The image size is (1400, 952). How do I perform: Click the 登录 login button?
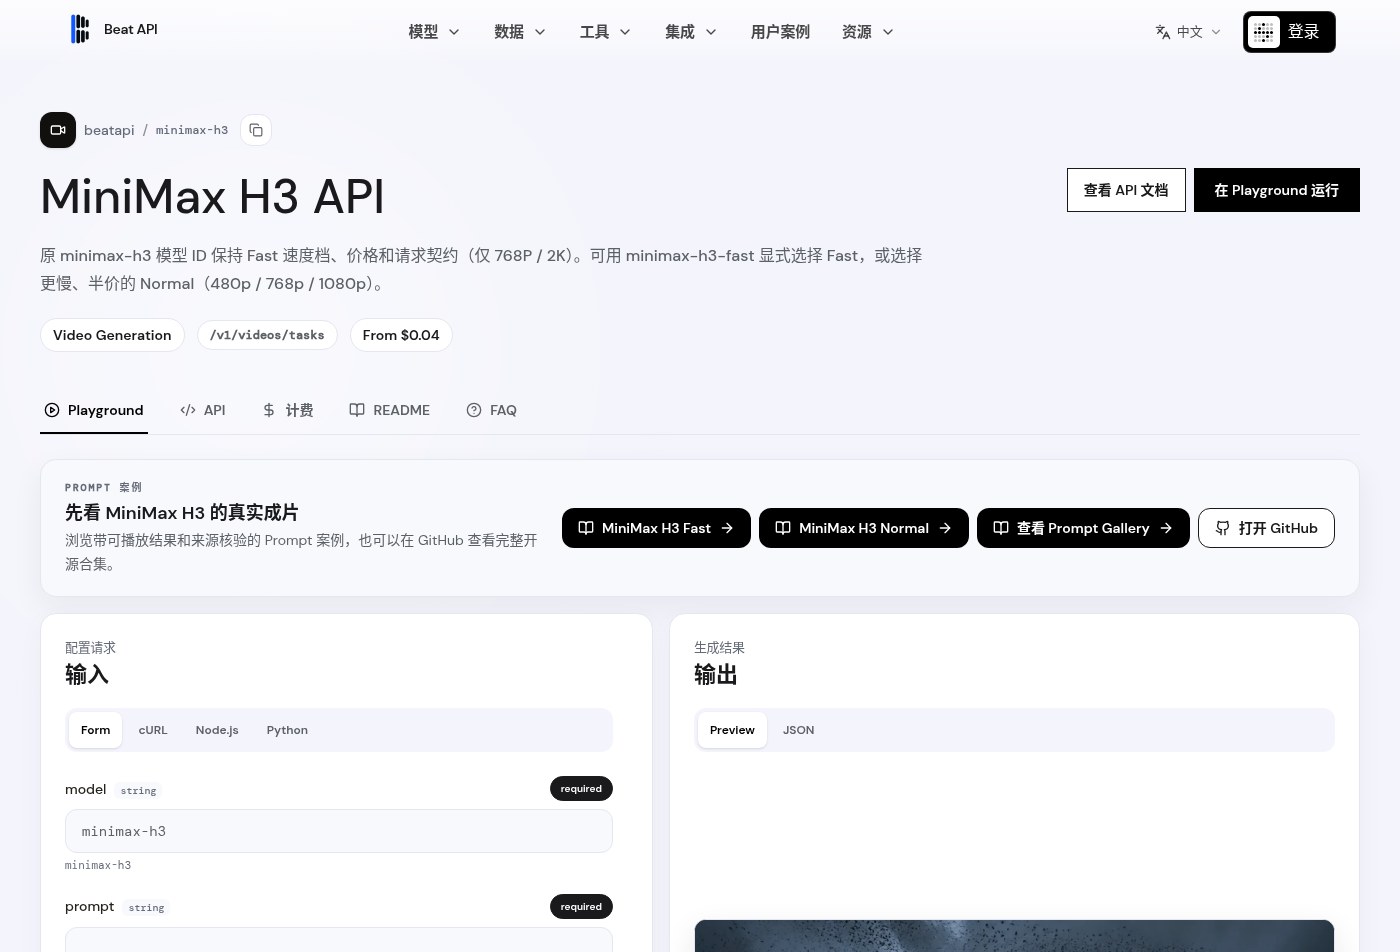[1289, 32]
